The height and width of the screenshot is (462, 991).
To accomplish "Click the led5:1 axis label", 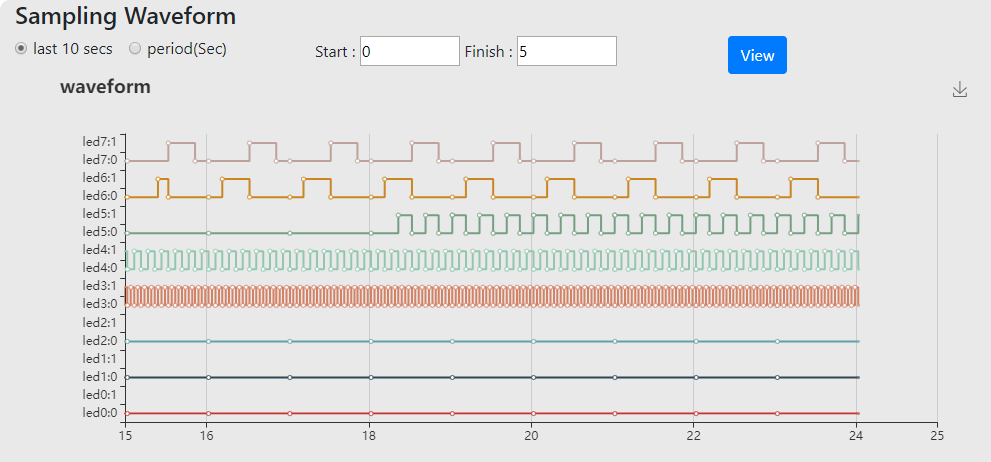I will click(x=99, y=214).
